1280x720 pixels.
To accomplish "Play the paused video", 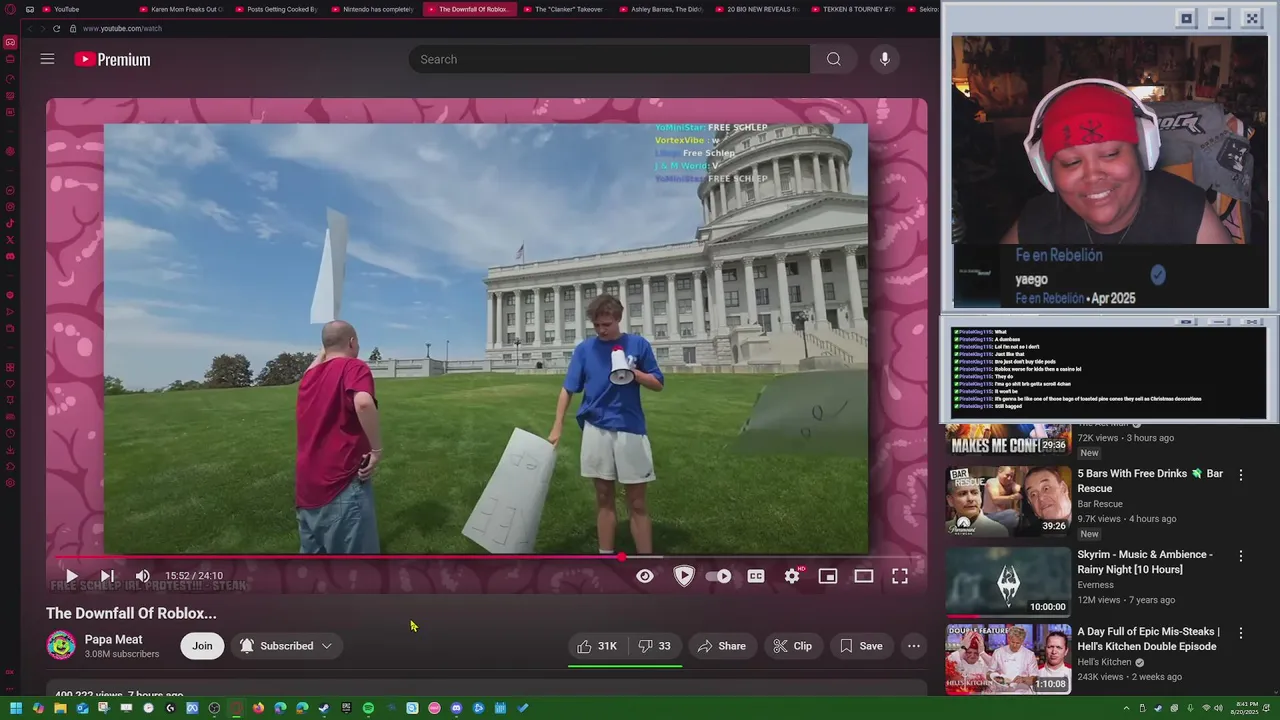I will tap(71, 576).
